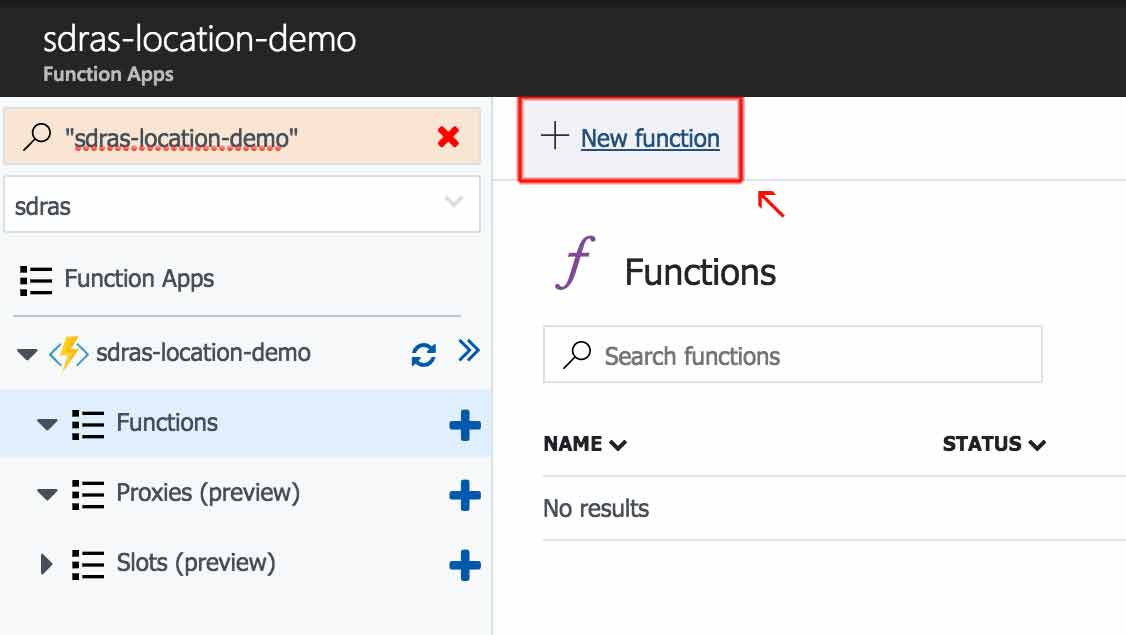
Task: Clear the search with the red X
Action: pos(448,136)
